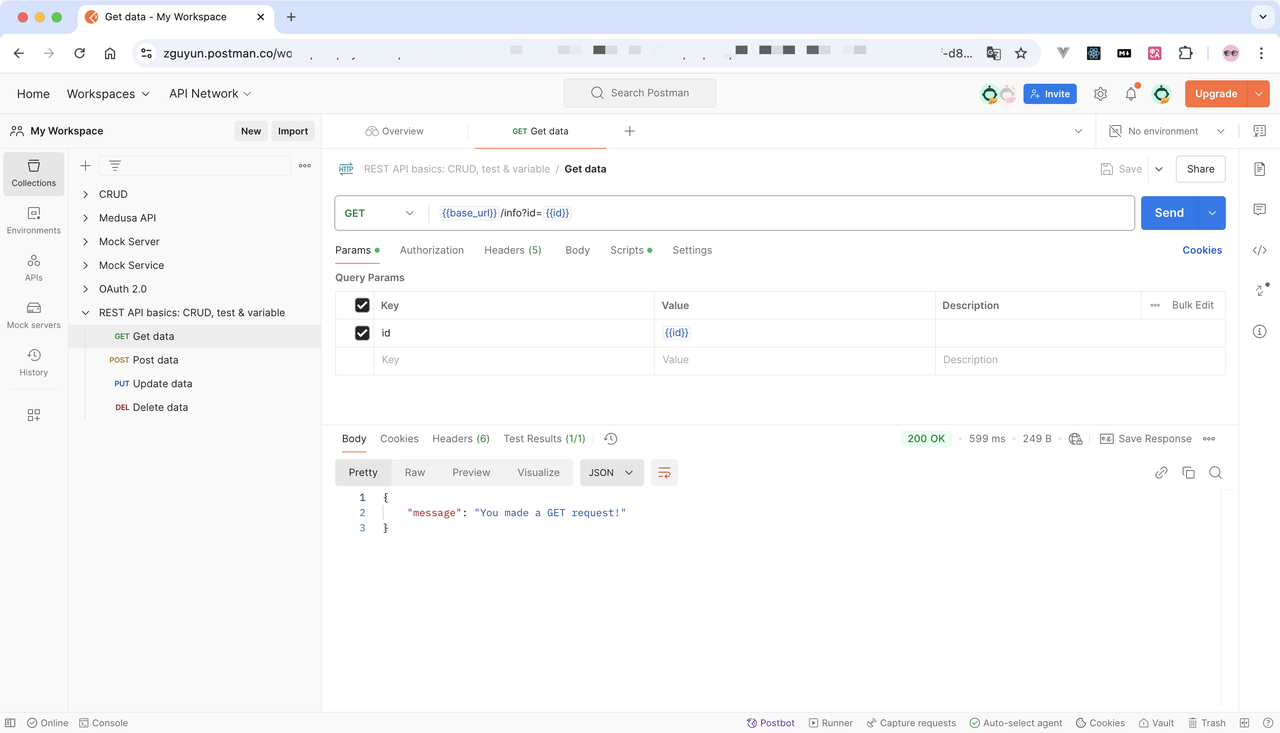
Task: Switch to the Scripts tab
Action: point(630,250)
